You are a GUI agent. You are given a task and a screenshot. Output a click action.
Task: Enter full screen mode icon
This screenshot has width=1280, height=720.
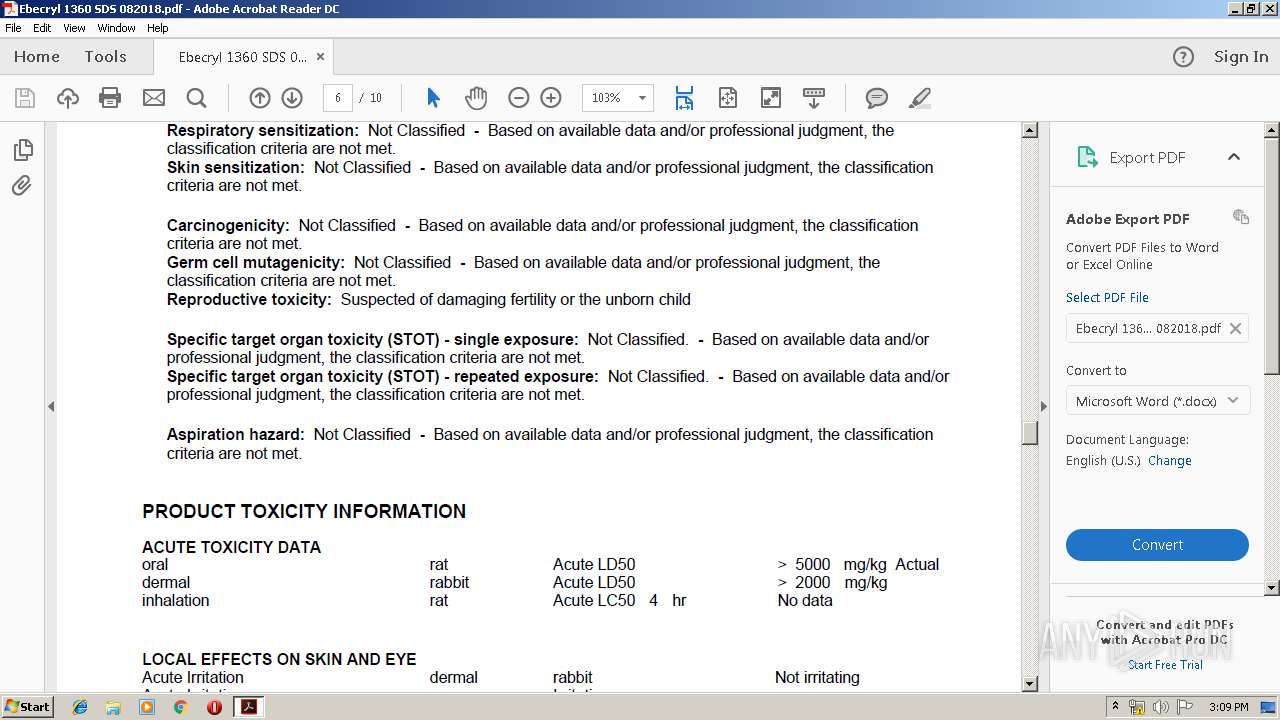(x=771, y=98)
